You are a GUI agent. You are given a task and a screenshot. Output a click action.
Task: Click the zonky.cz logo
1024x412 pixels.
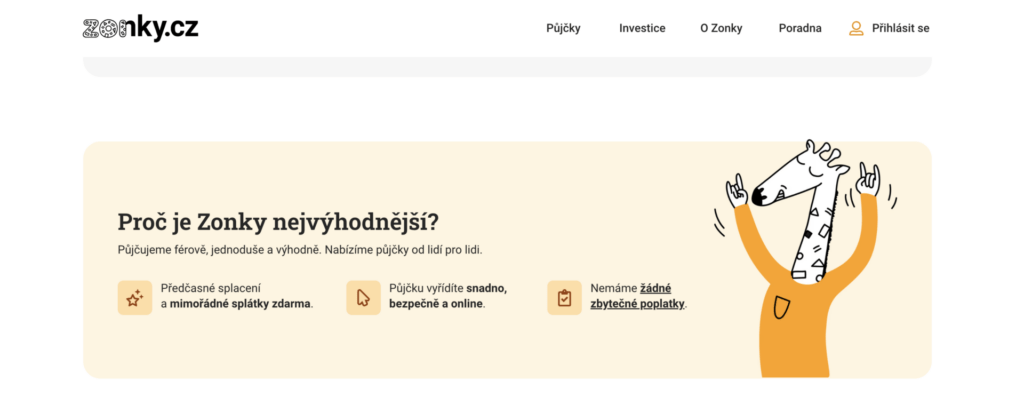tap(140, 28)
